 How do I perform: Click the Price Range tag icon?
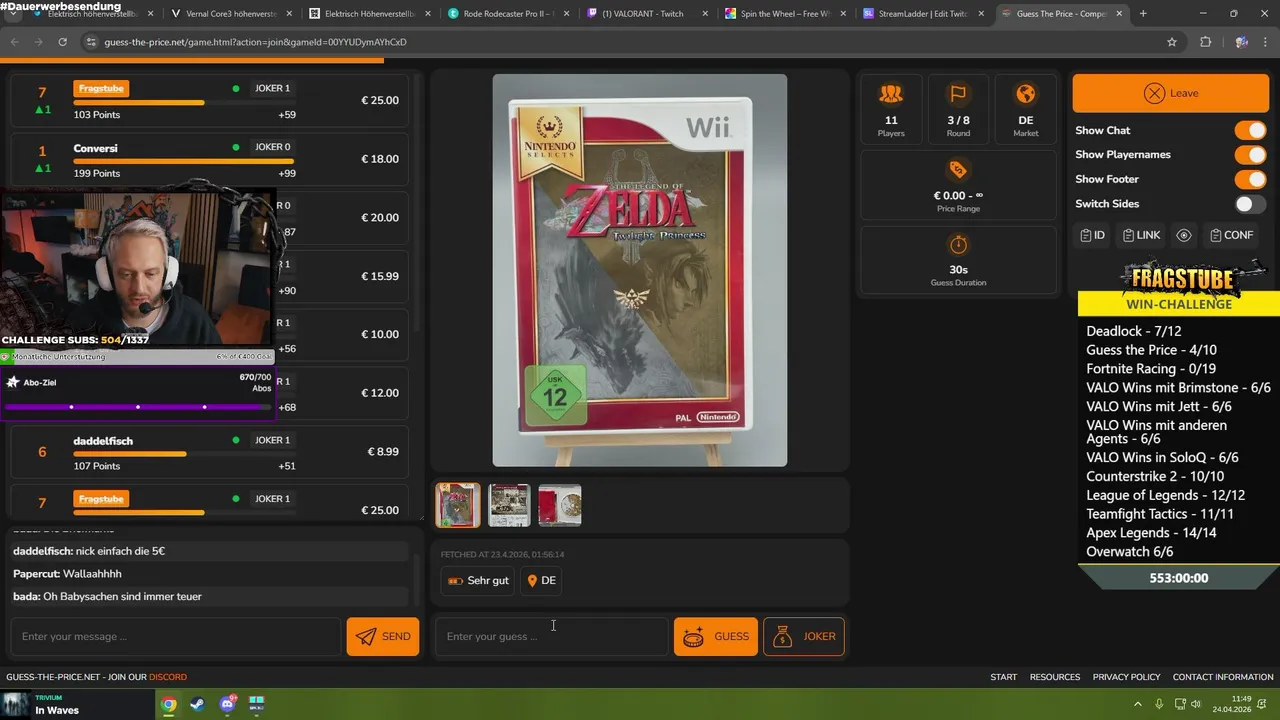coord(958,169)
